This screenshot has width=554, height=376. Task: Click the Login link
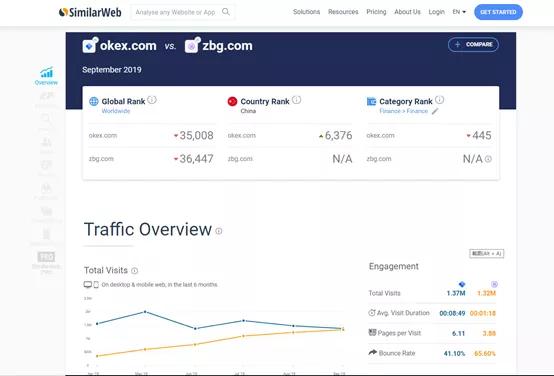(x=436, y=12)
